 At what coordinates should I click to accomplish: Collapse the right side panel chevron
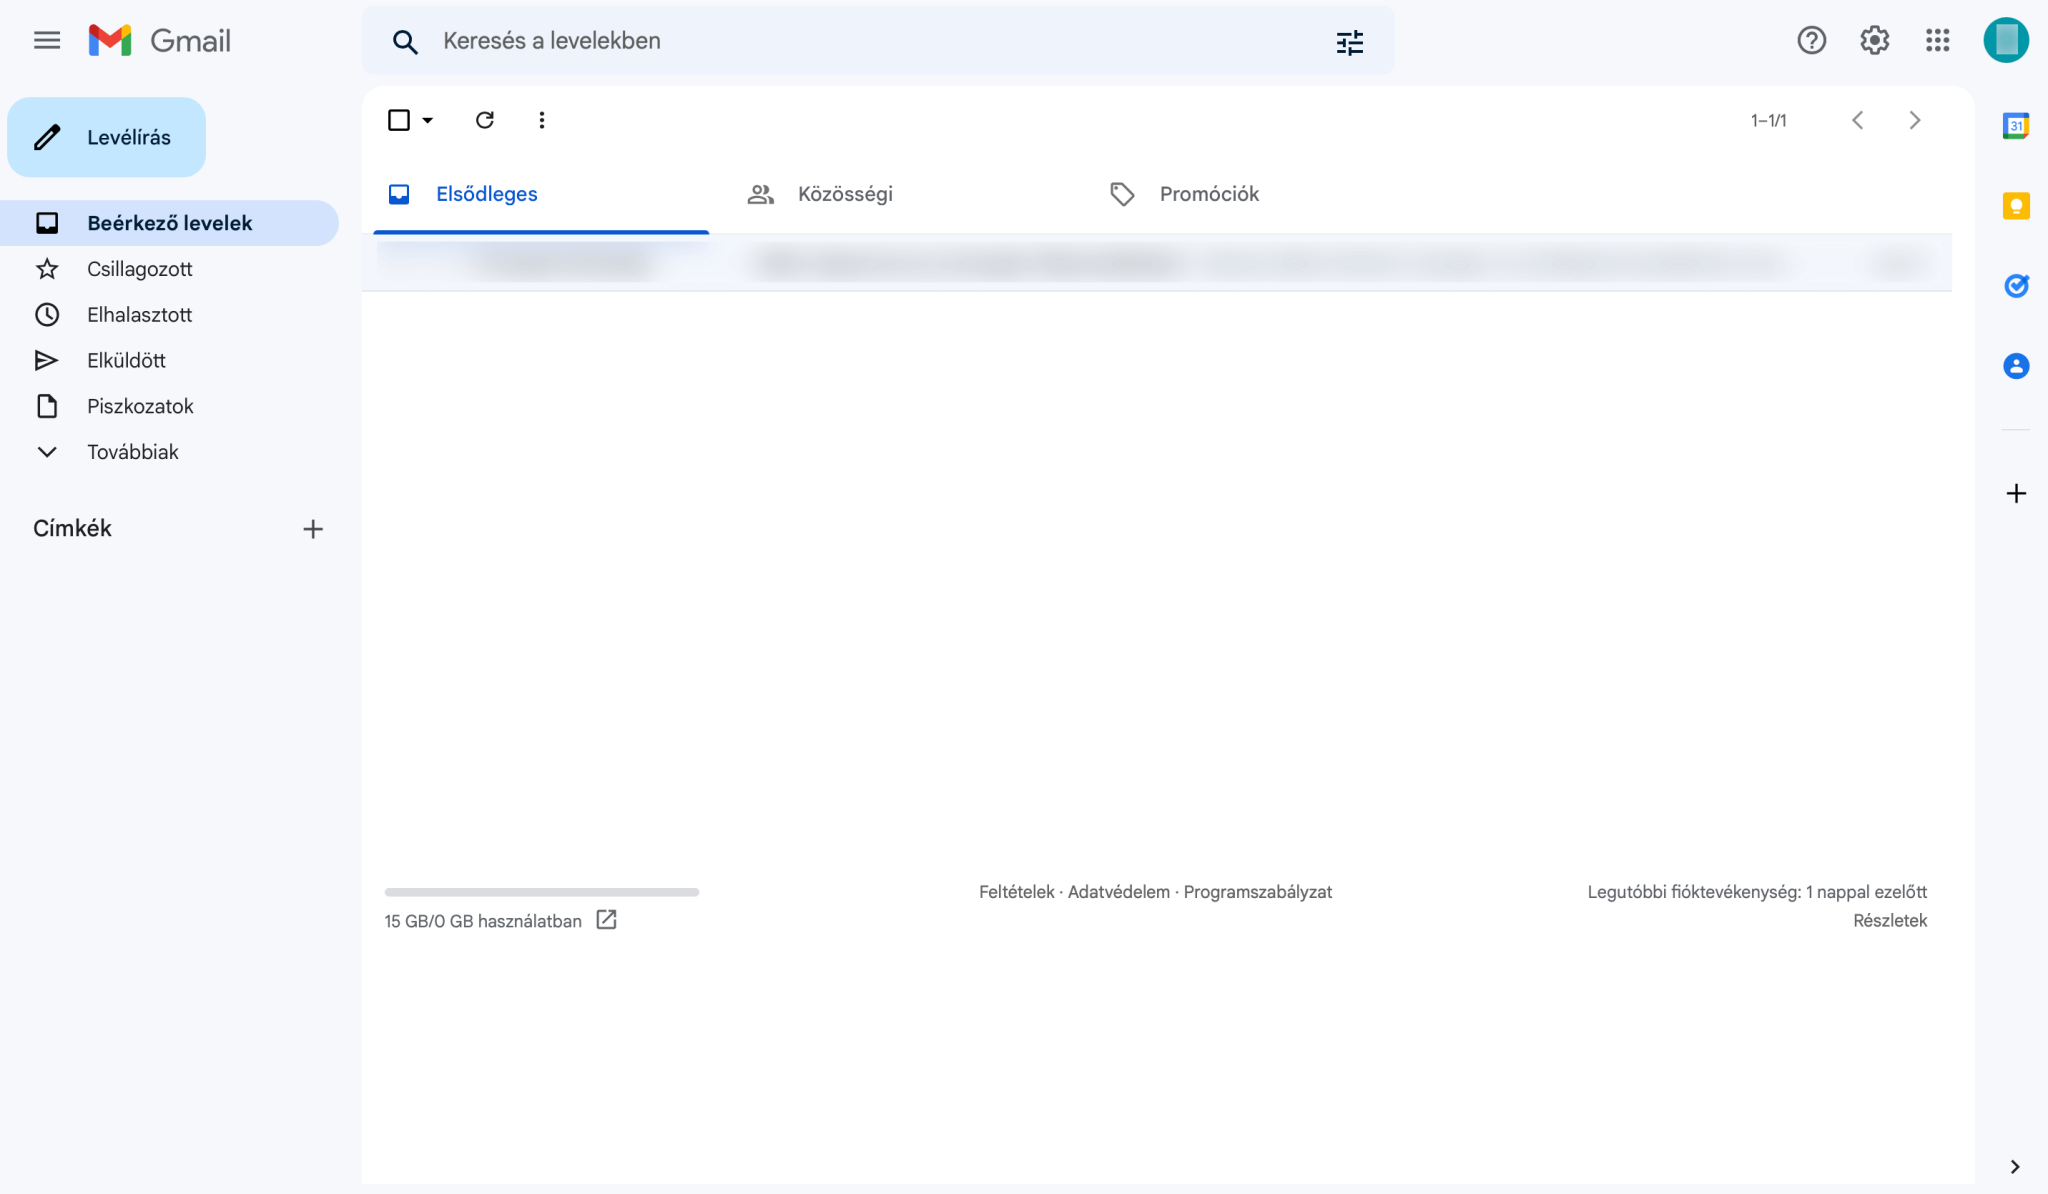2013,1166
